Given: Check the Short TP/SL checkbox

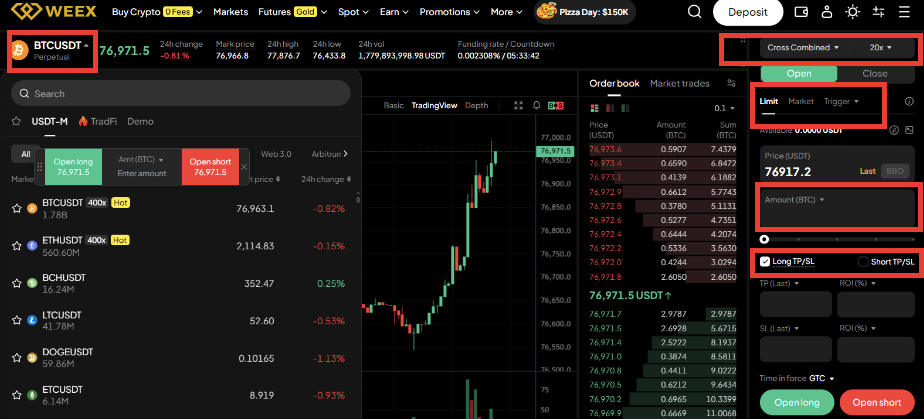Looking at the screenshot, I should [x=863, y=262].
